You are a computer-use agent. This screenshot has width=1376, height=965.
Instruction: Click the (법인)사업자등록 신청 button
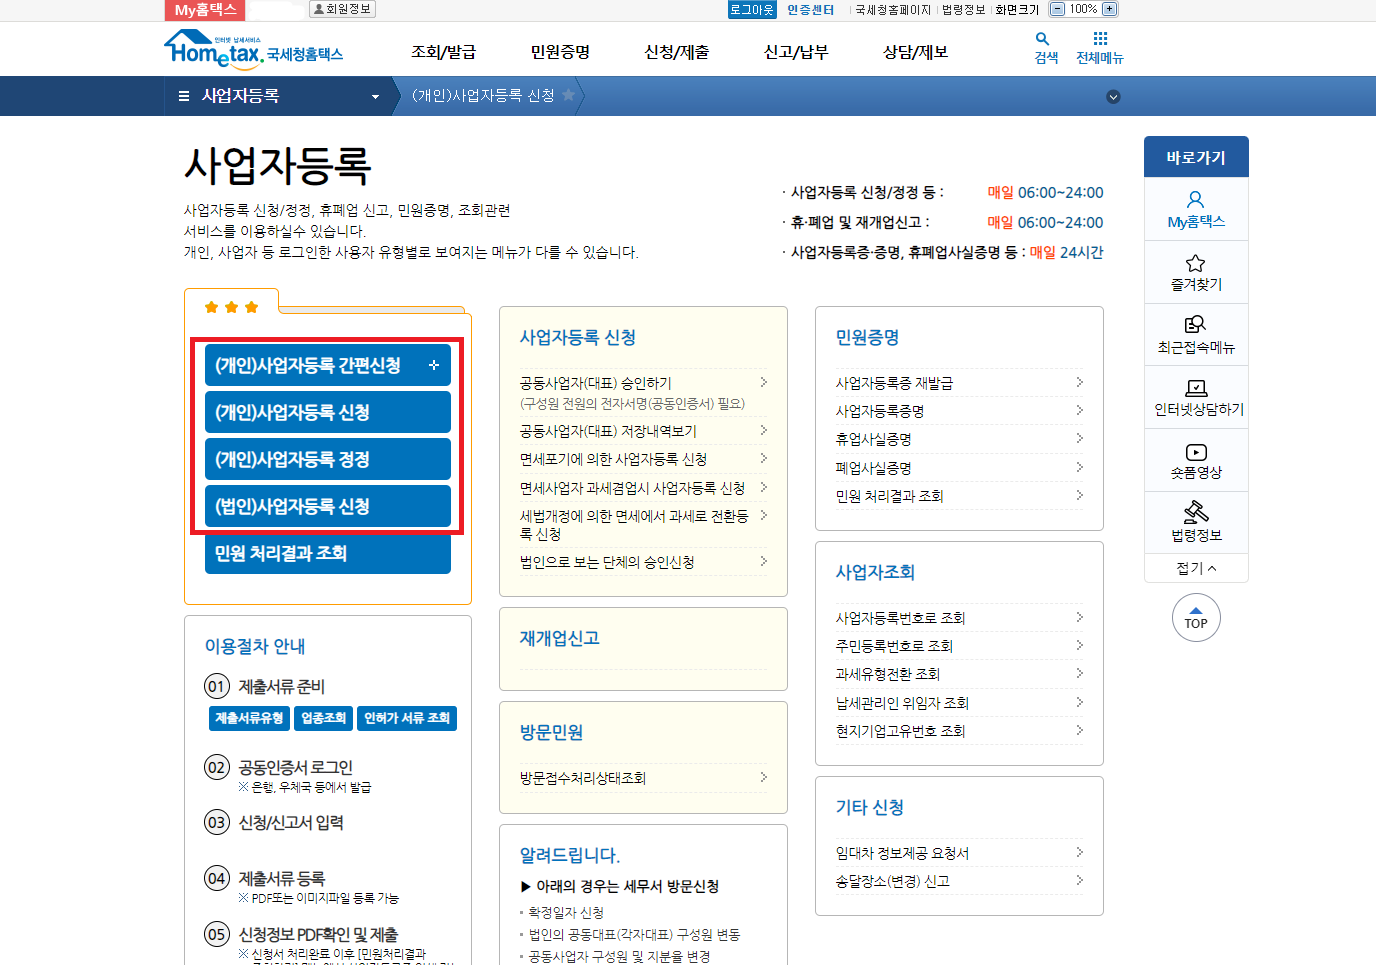[x=328, y=506]
